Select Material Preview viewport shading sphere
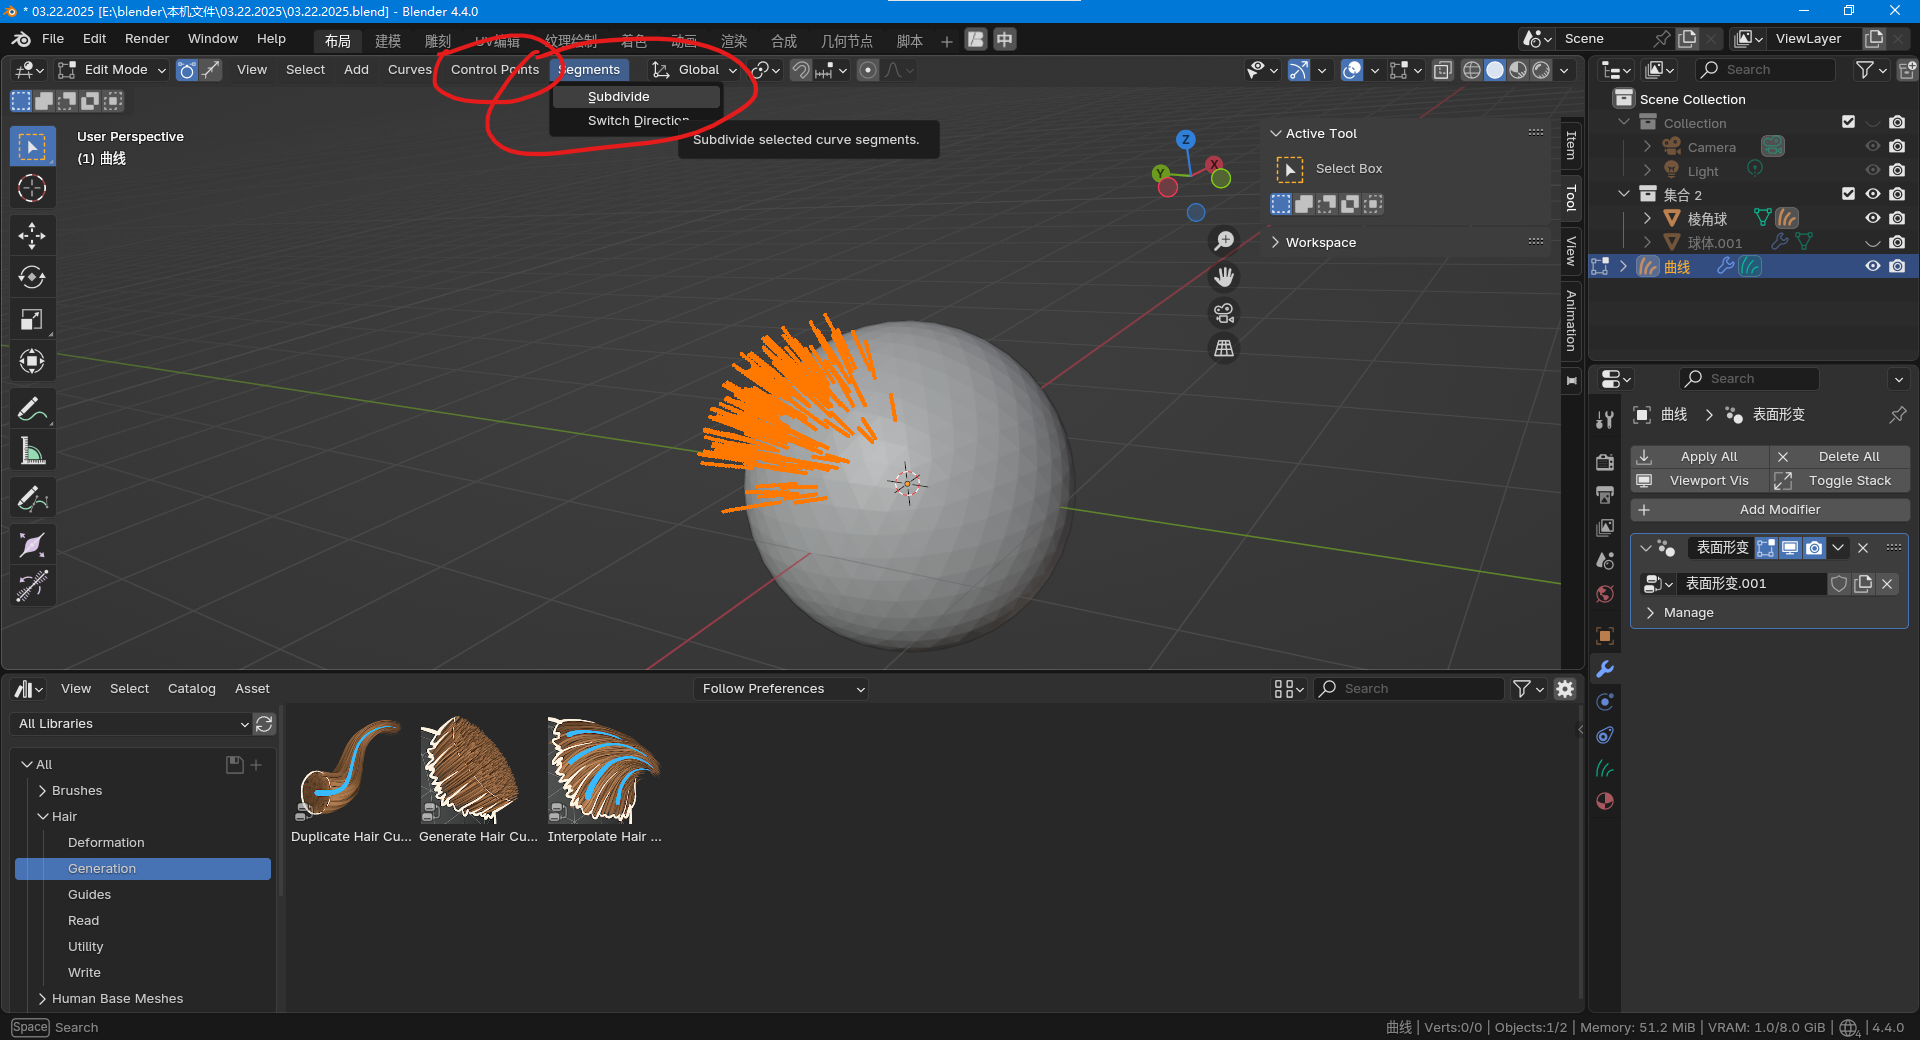The width and height of the screenshot is (1920, 1040). point(1518,70)
